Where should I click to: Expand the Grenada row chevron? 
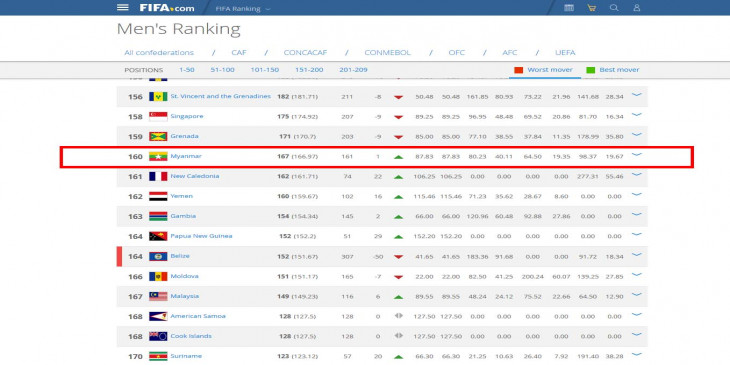[636, 135]
